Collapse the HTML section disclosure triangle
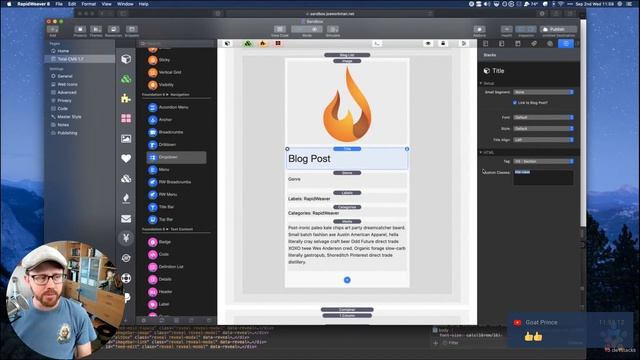Viewport: 640px width, 360px height. 481,152
